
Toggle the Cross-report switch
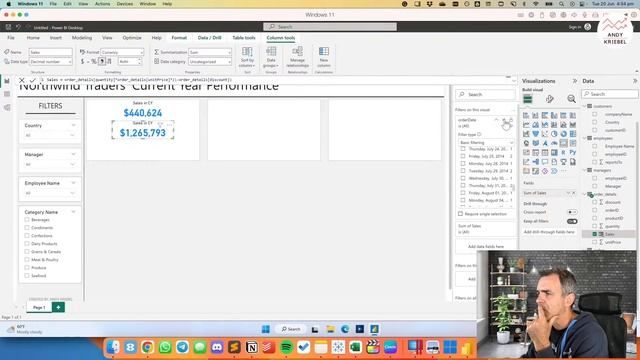[572, 212]
